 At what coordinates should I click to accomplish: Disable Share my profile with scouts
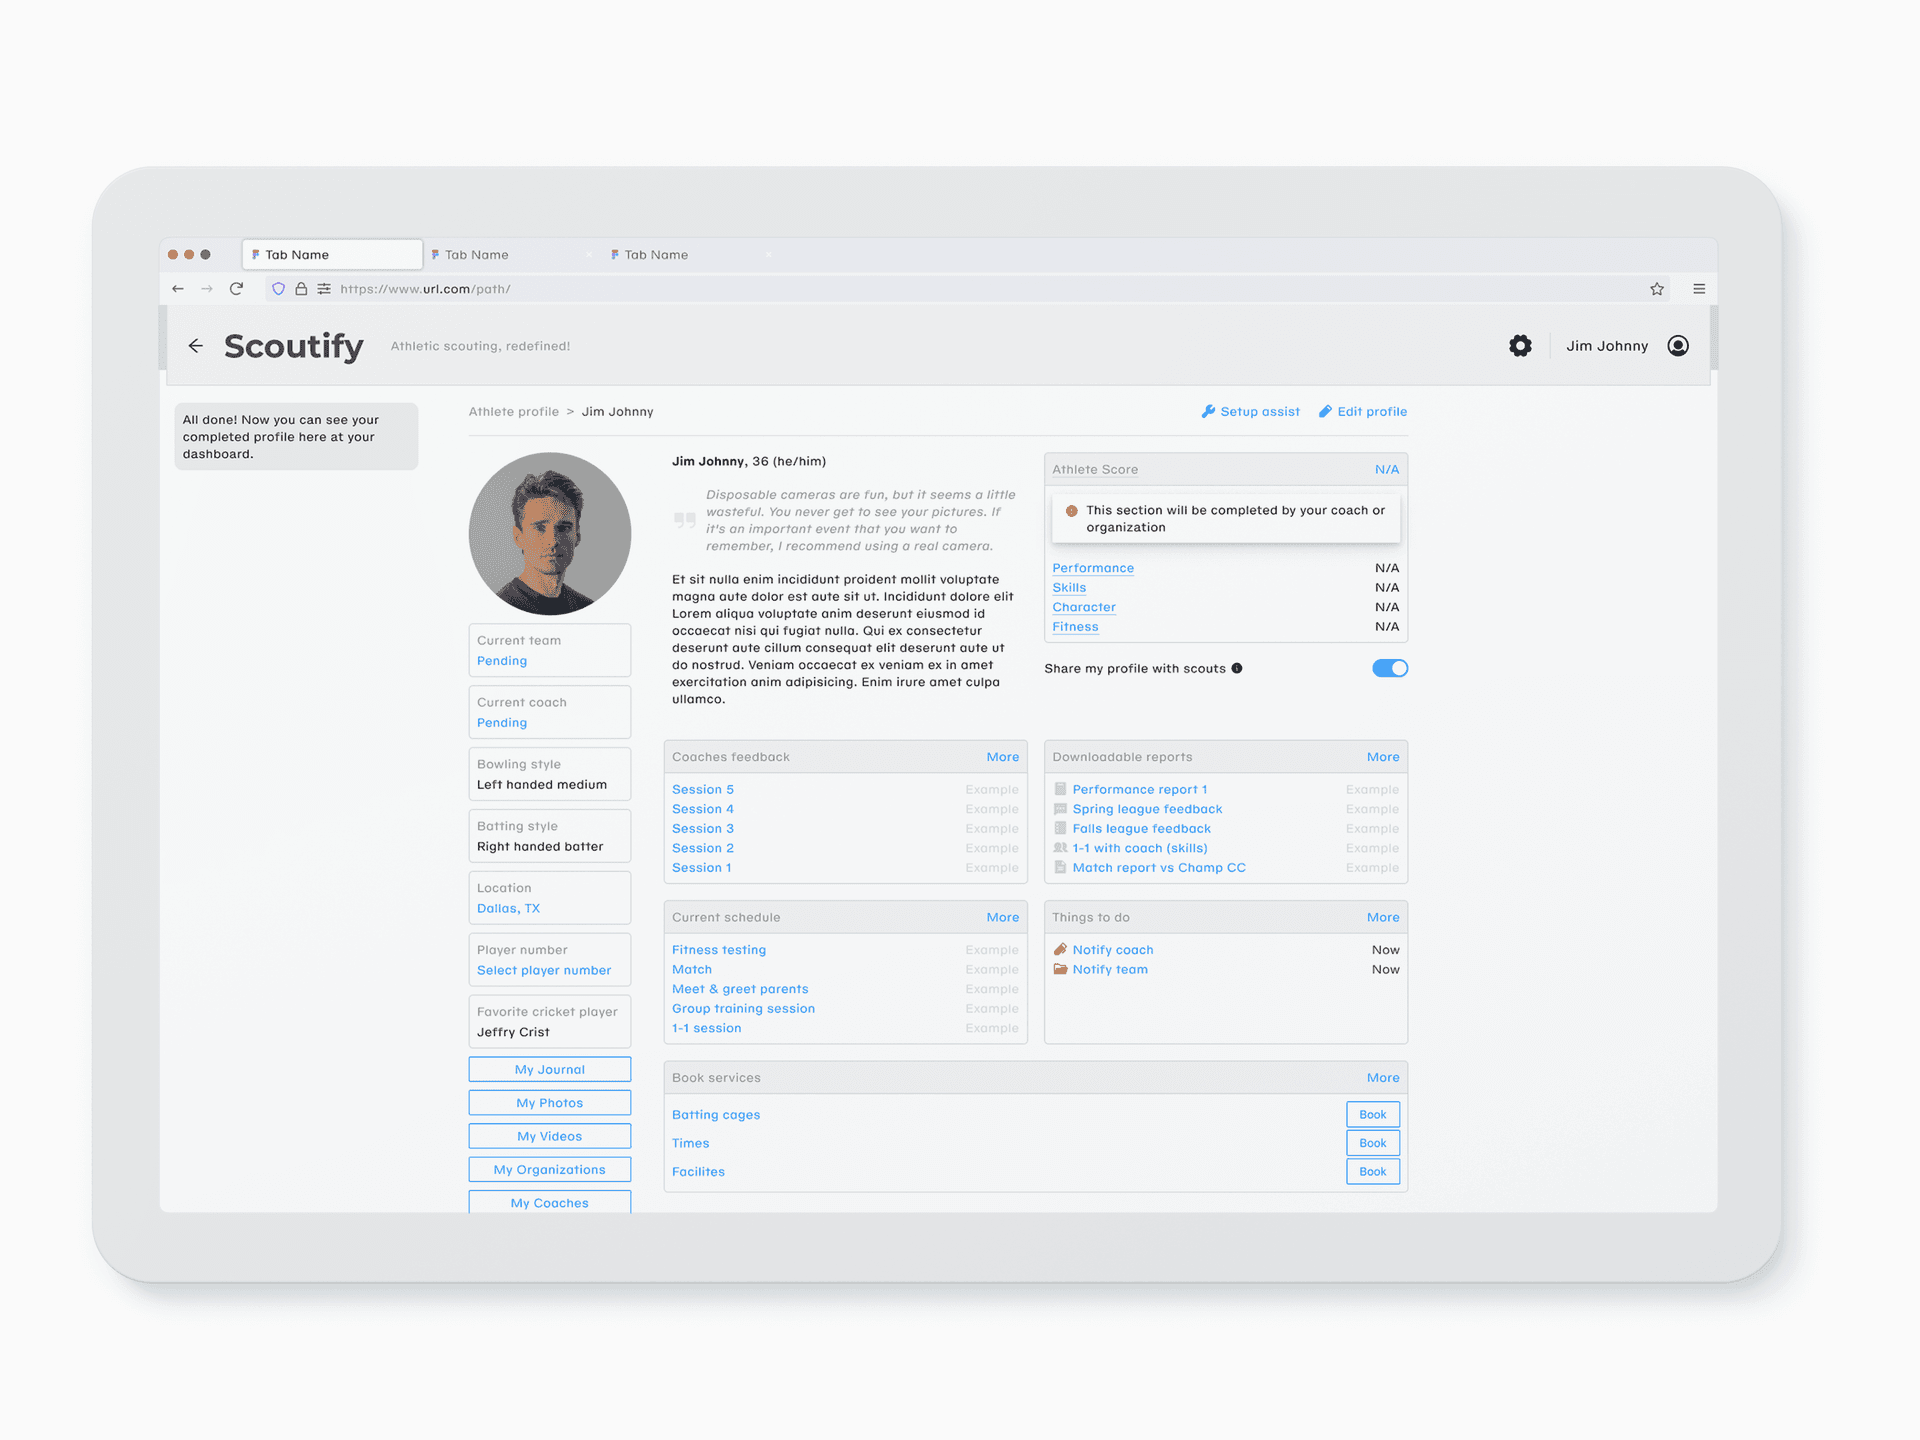pos(1389,668)
